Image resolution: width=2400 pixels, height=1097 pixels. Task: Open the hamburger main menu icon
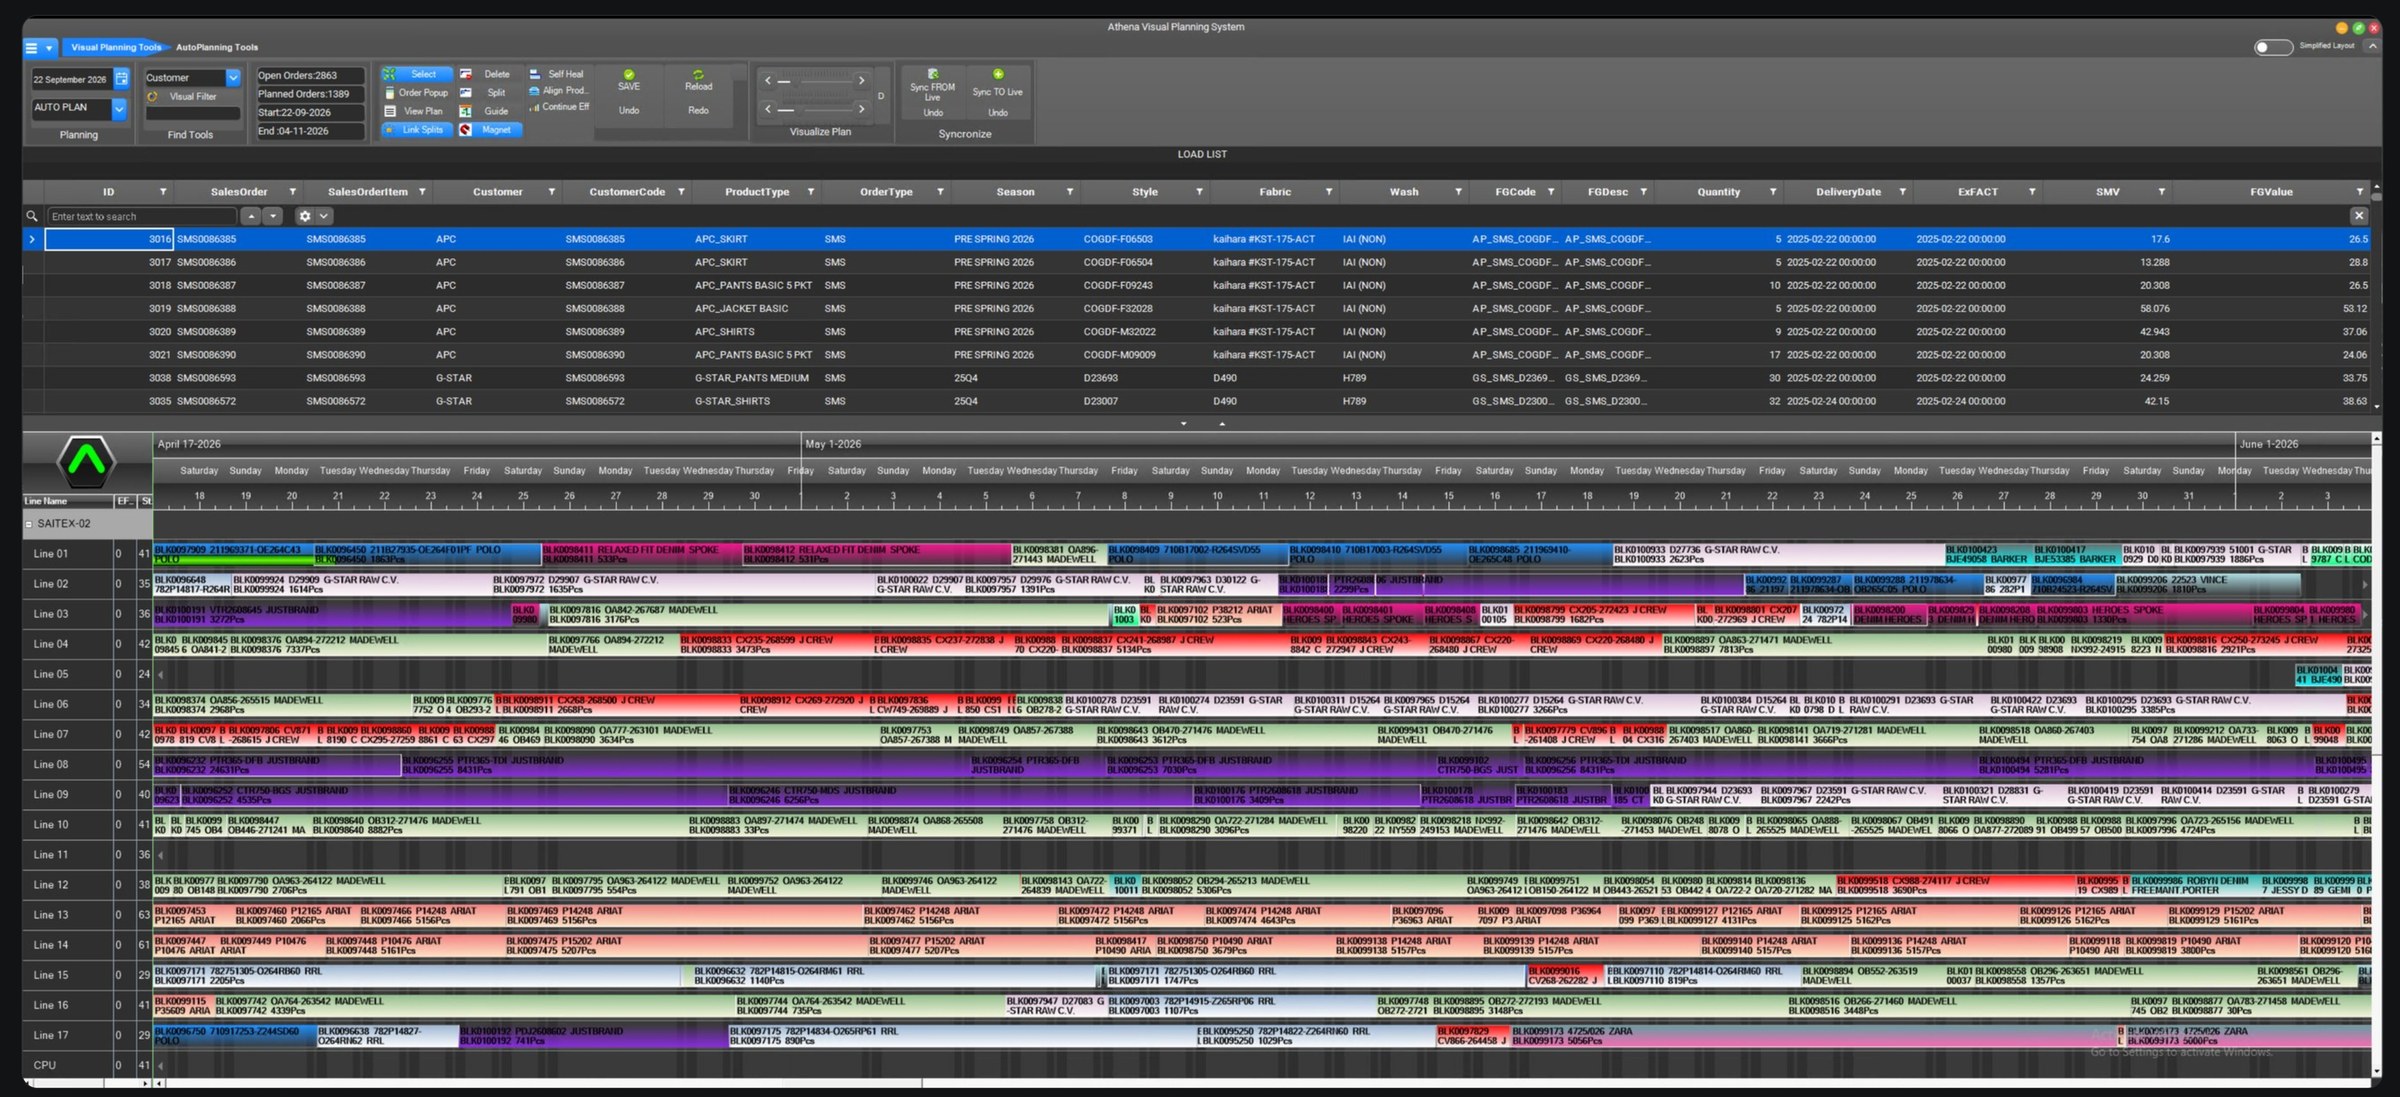coord(31,47)
